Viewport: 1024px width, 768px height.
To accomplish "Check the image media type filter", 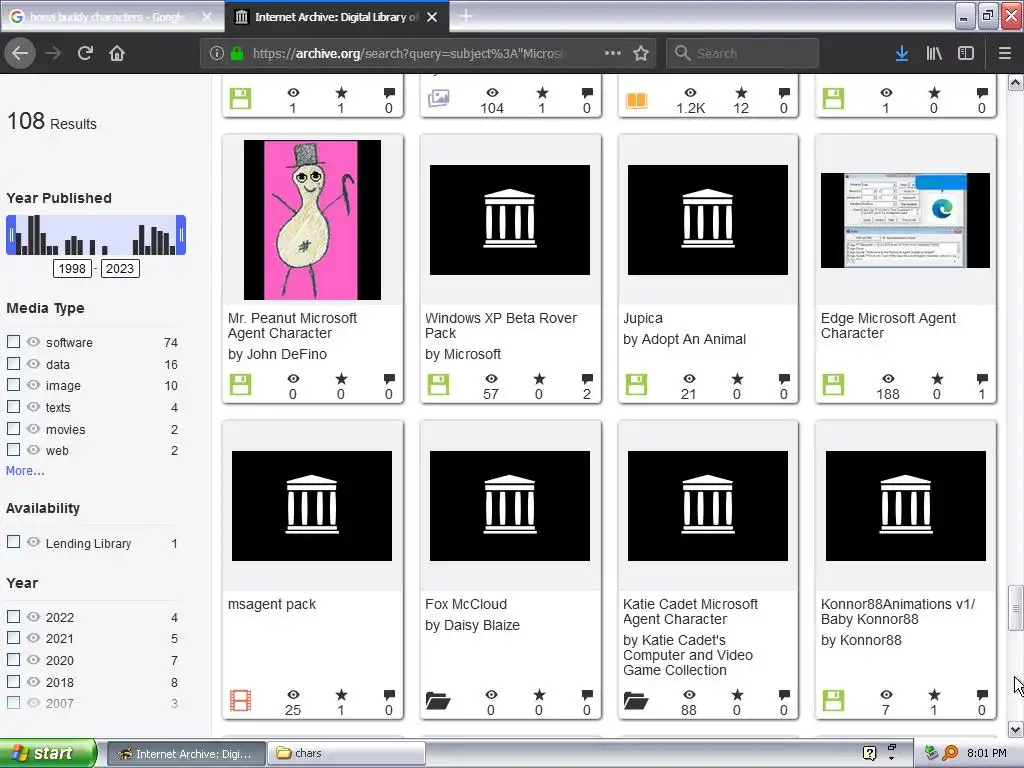I will [13, 385].
